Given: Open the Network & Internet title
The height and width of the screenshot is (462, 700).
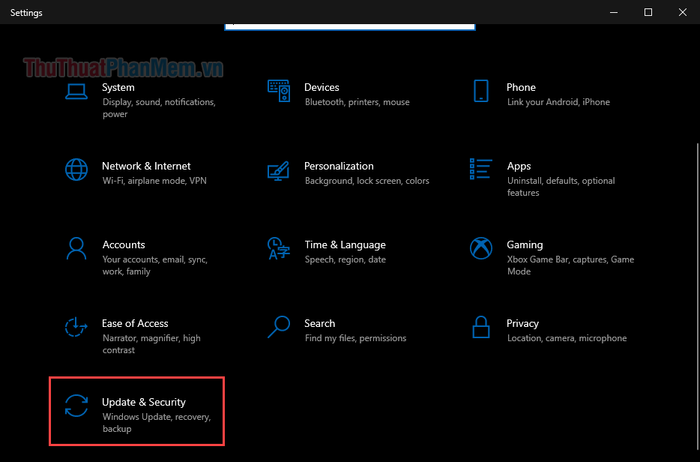Looking at the screenshot, I should point(146,166).
